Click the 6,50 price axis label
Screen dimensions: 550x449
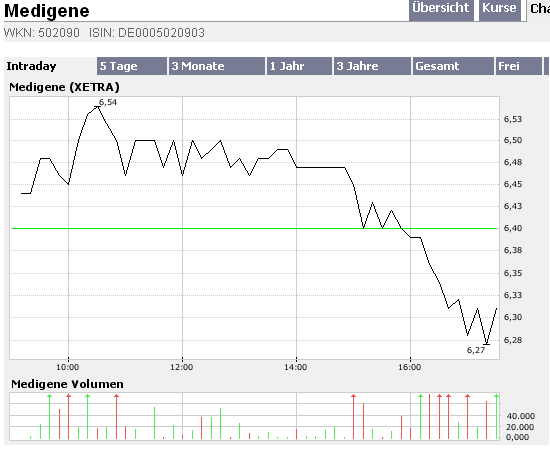(x=513, y=140)
